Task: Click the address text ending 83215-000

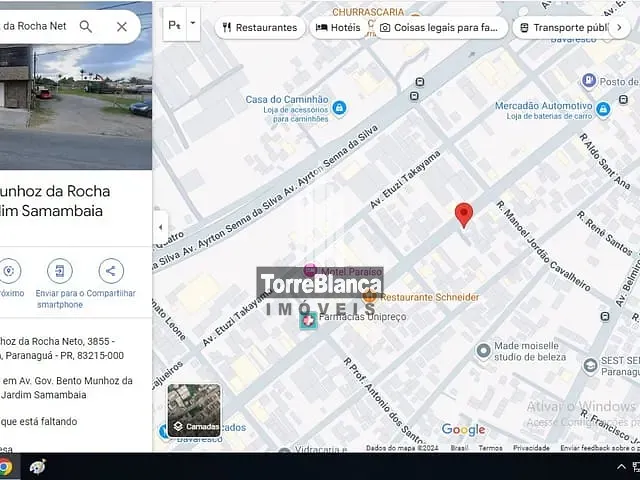Action: [62, 348]
